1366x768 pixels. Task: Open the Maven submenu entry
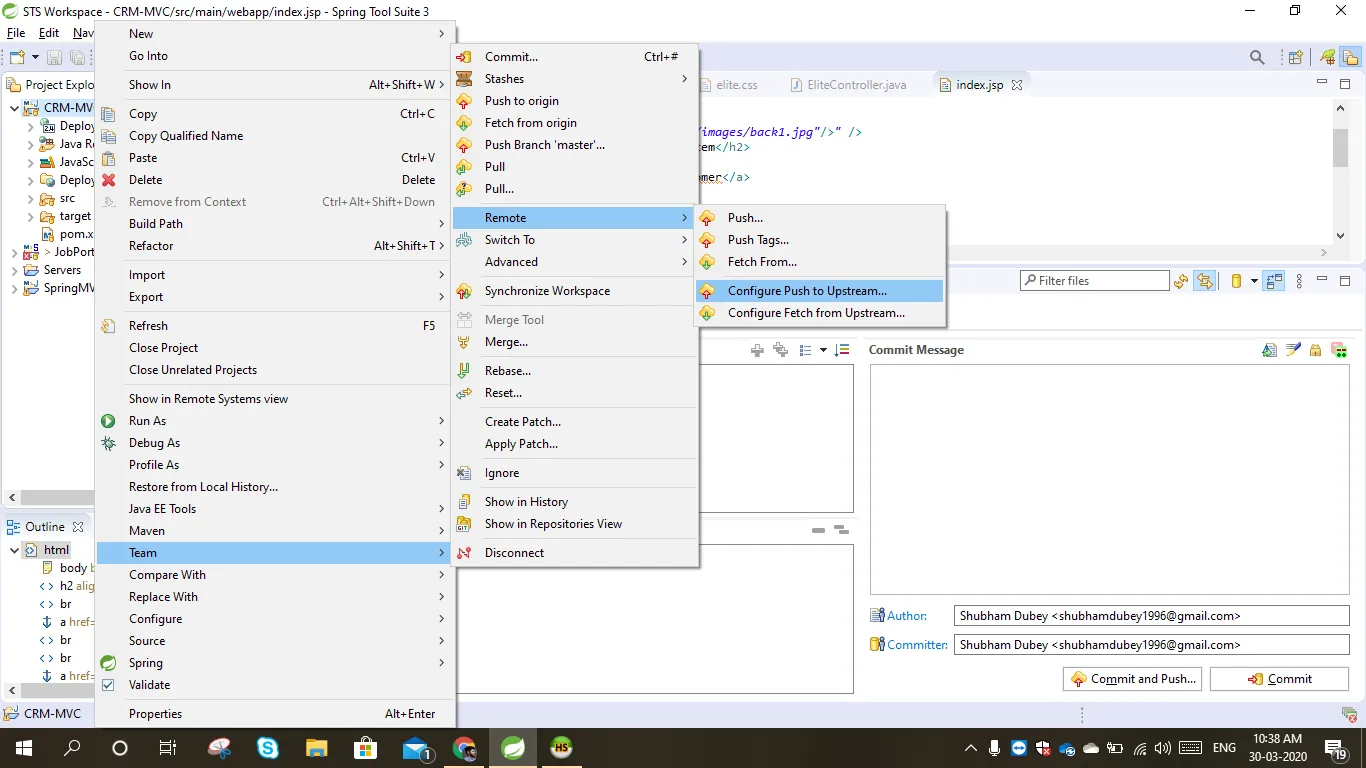click(275, 531)
